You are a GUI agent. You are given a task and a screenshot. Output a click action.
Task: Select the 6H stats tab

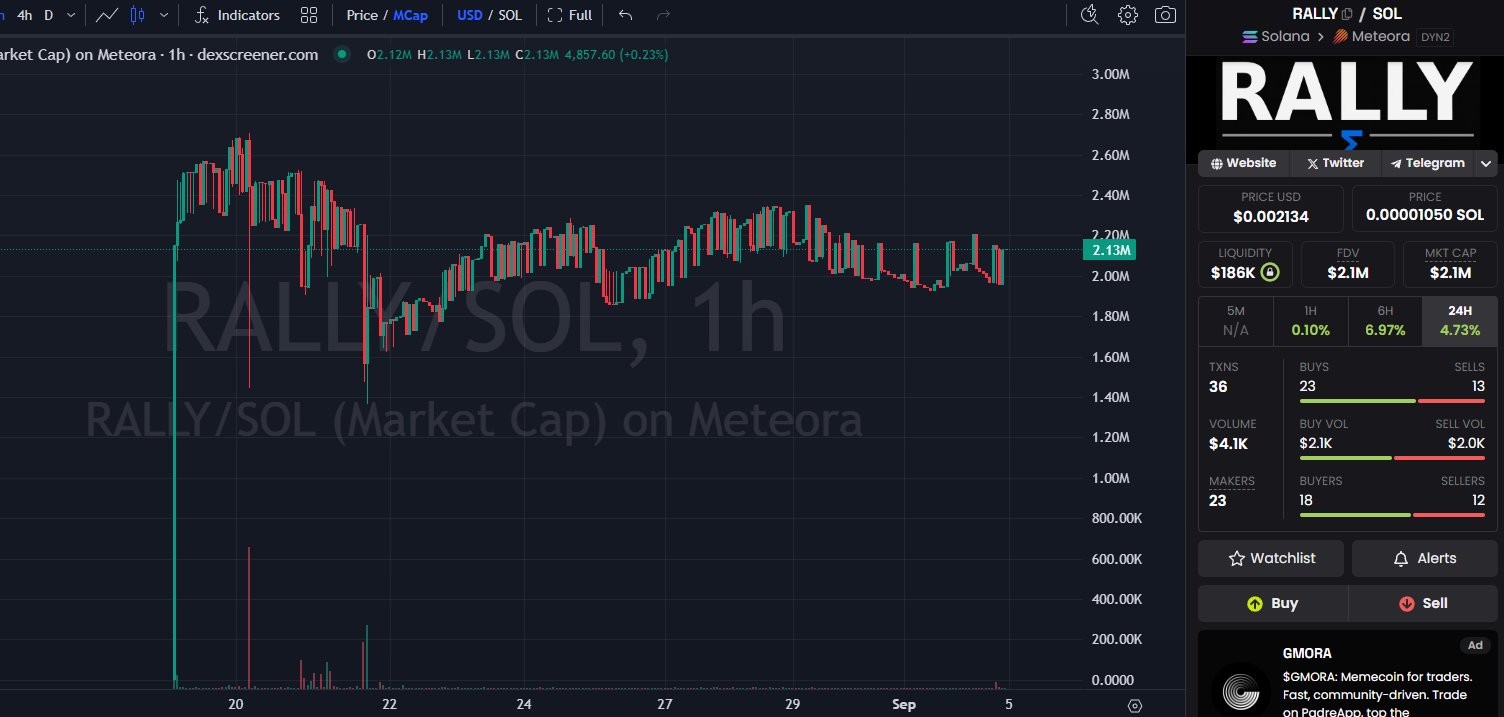[1385, 321]
